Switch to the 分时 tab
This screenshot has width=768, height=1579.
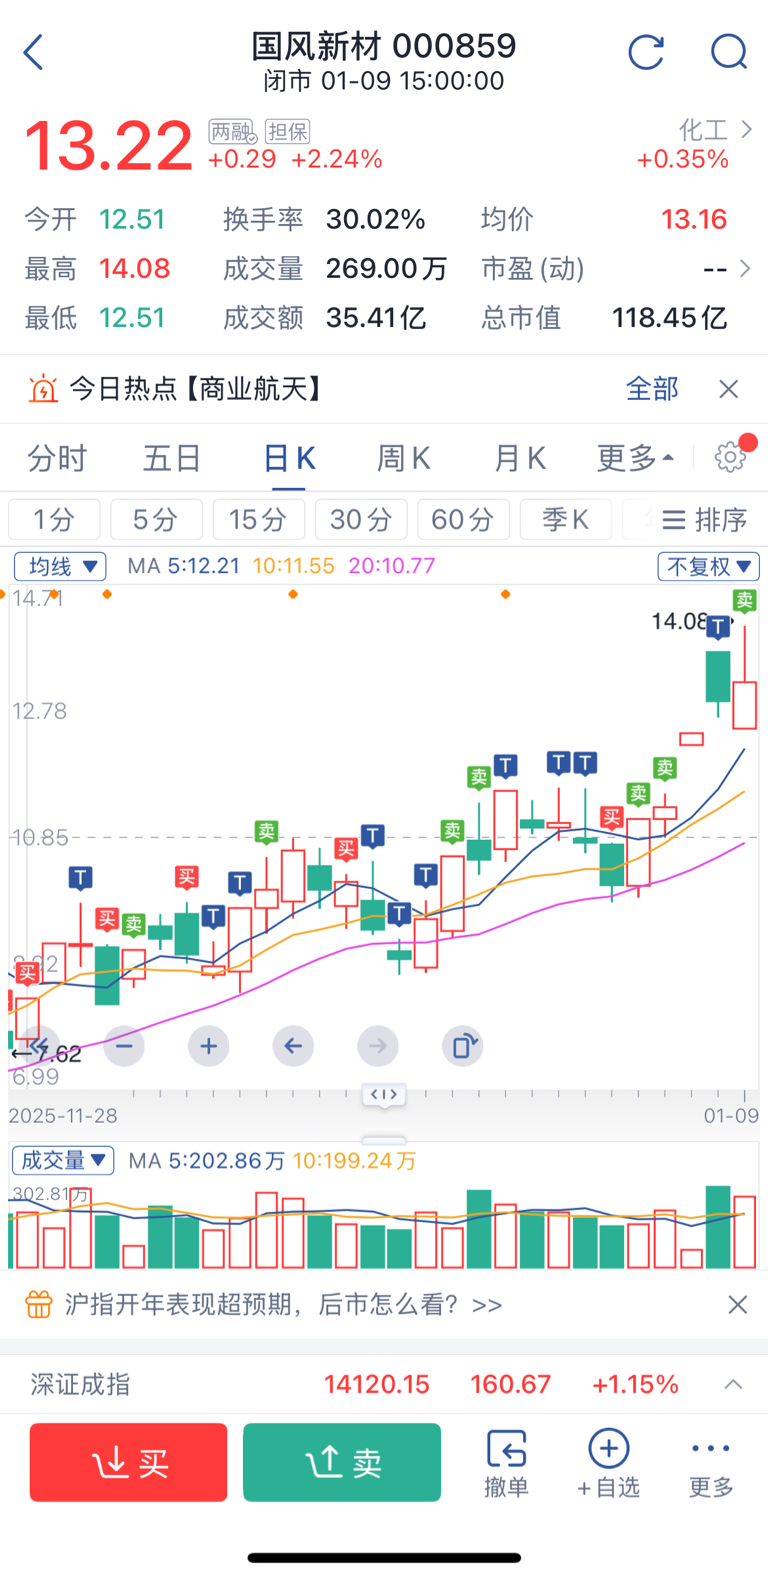(57, 458)
